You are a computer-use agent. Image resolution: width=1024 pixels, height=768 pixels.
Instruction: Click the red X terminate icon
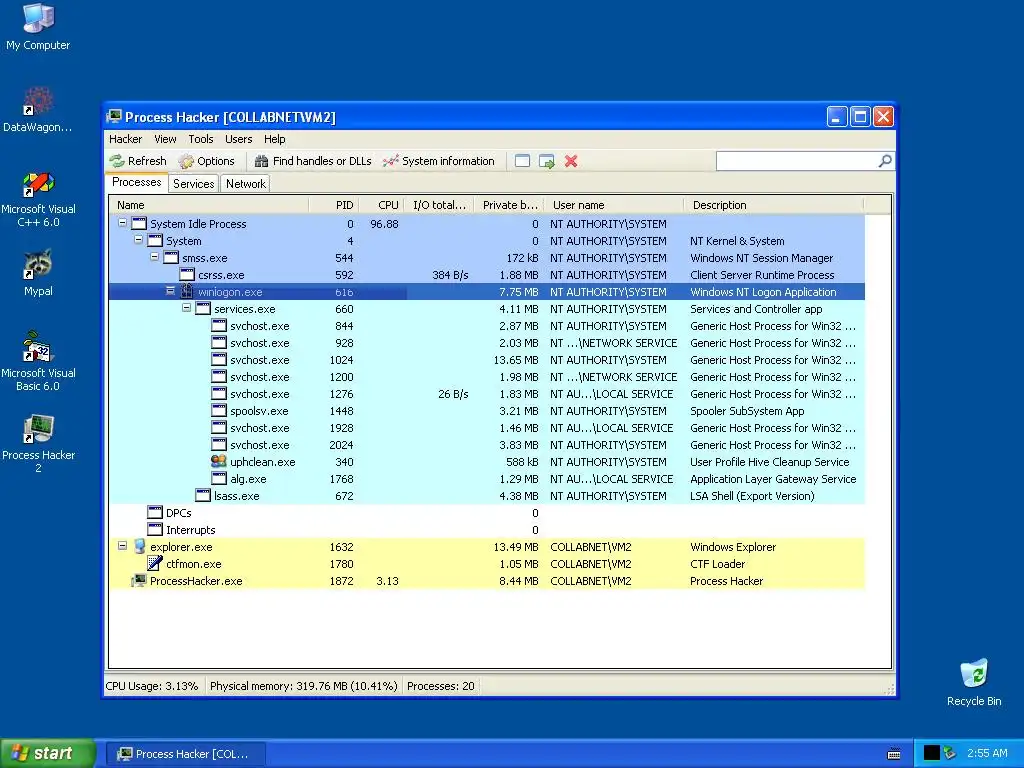(571, 161)
